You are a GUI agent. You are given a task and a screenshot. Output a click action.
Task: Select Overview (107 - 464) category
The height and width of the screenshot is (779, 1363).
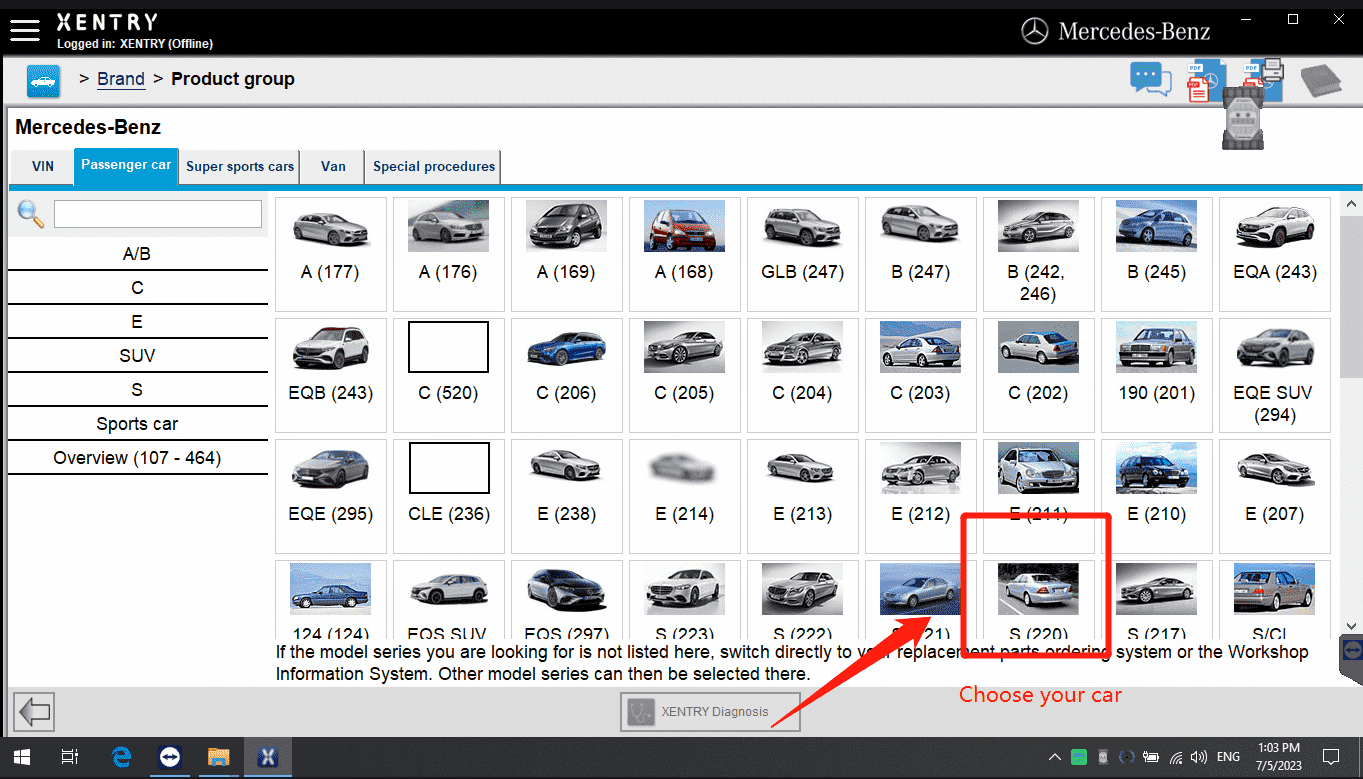tap(137, 458)
